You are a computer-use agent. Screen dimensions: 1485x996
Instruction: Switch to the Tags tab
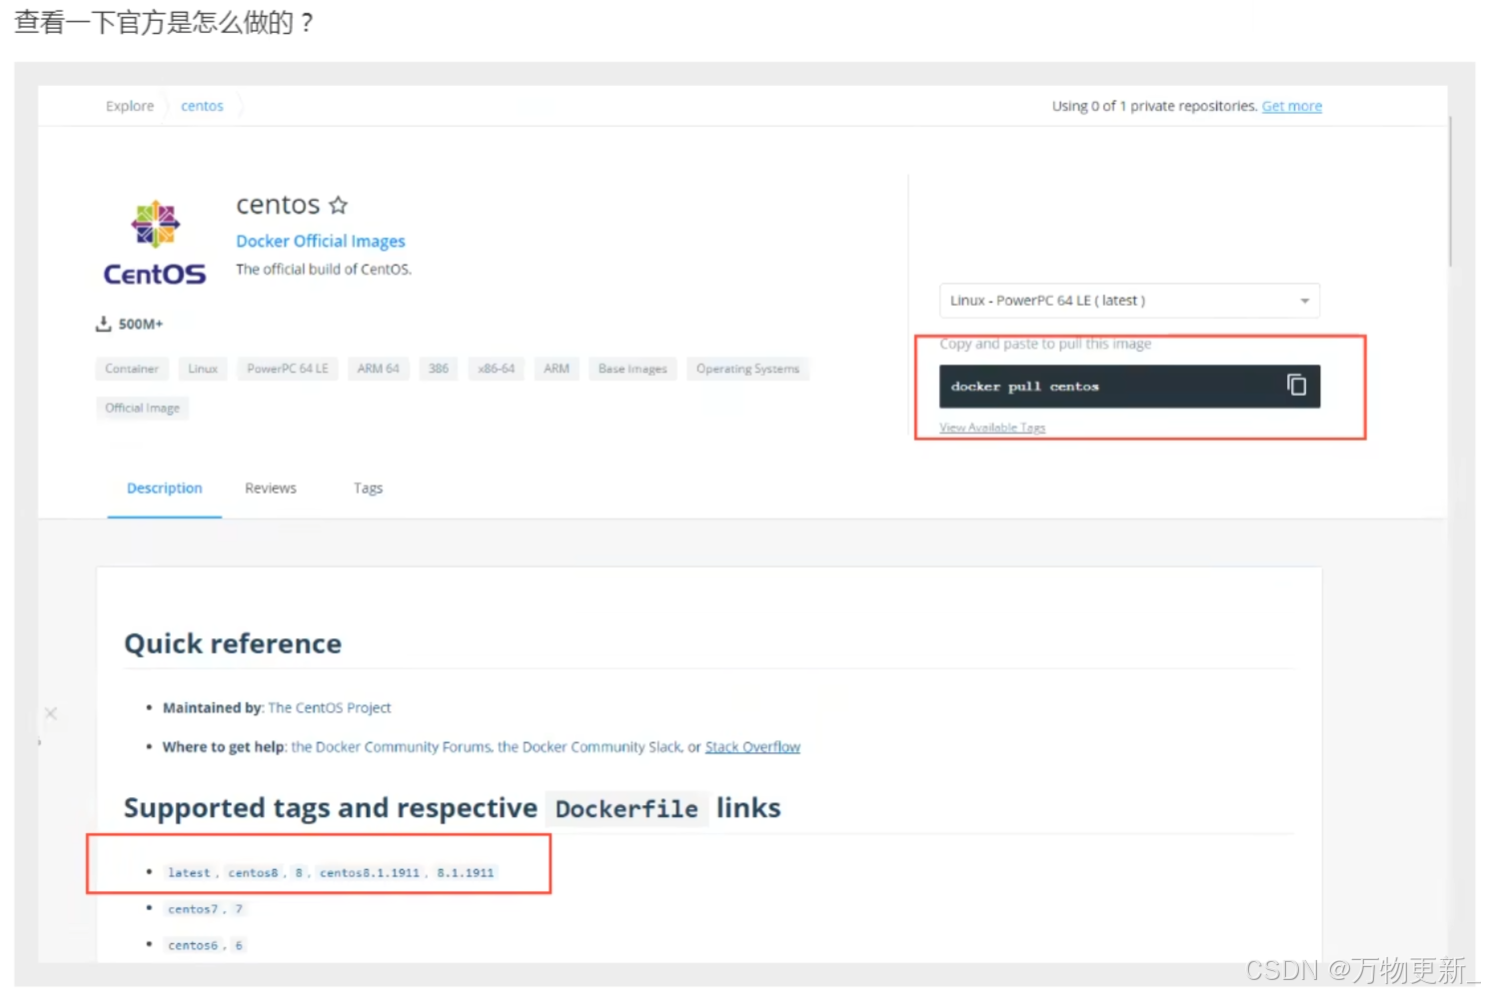[x=368, y=488]
